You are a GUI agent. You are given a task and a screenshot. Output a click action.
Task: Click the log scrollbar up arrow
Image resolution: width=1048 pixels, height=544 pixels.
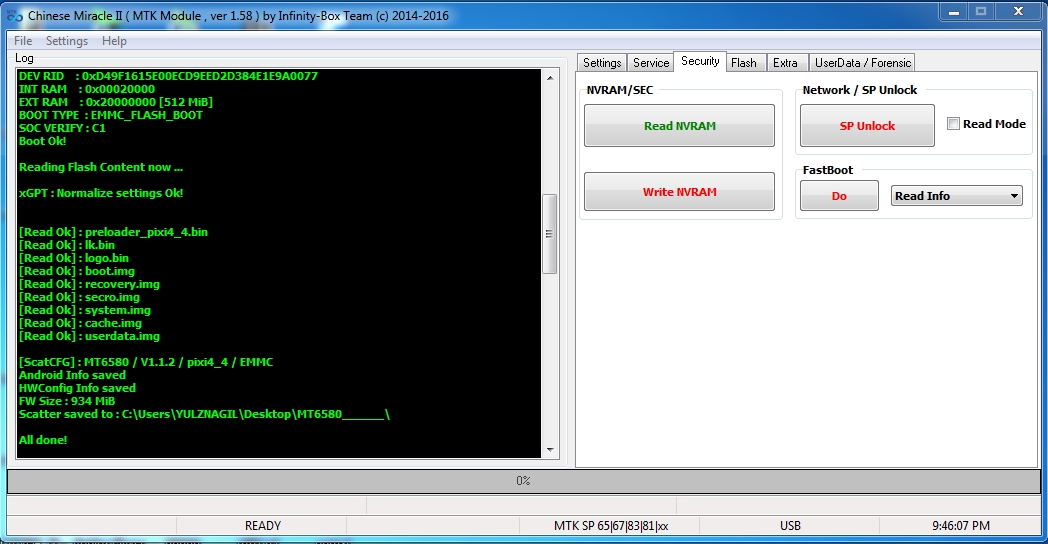[x=550, y=78]
